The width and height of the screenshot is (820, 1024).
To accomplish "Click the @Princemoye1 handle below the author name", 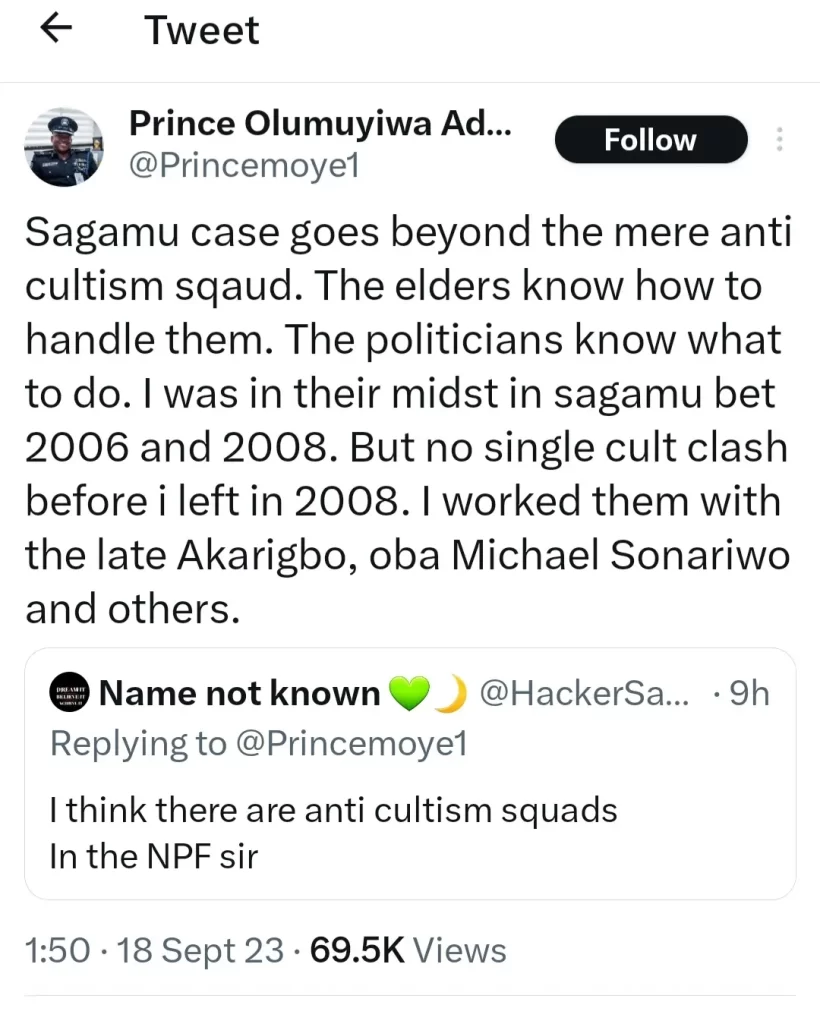I will click(245, 167).
